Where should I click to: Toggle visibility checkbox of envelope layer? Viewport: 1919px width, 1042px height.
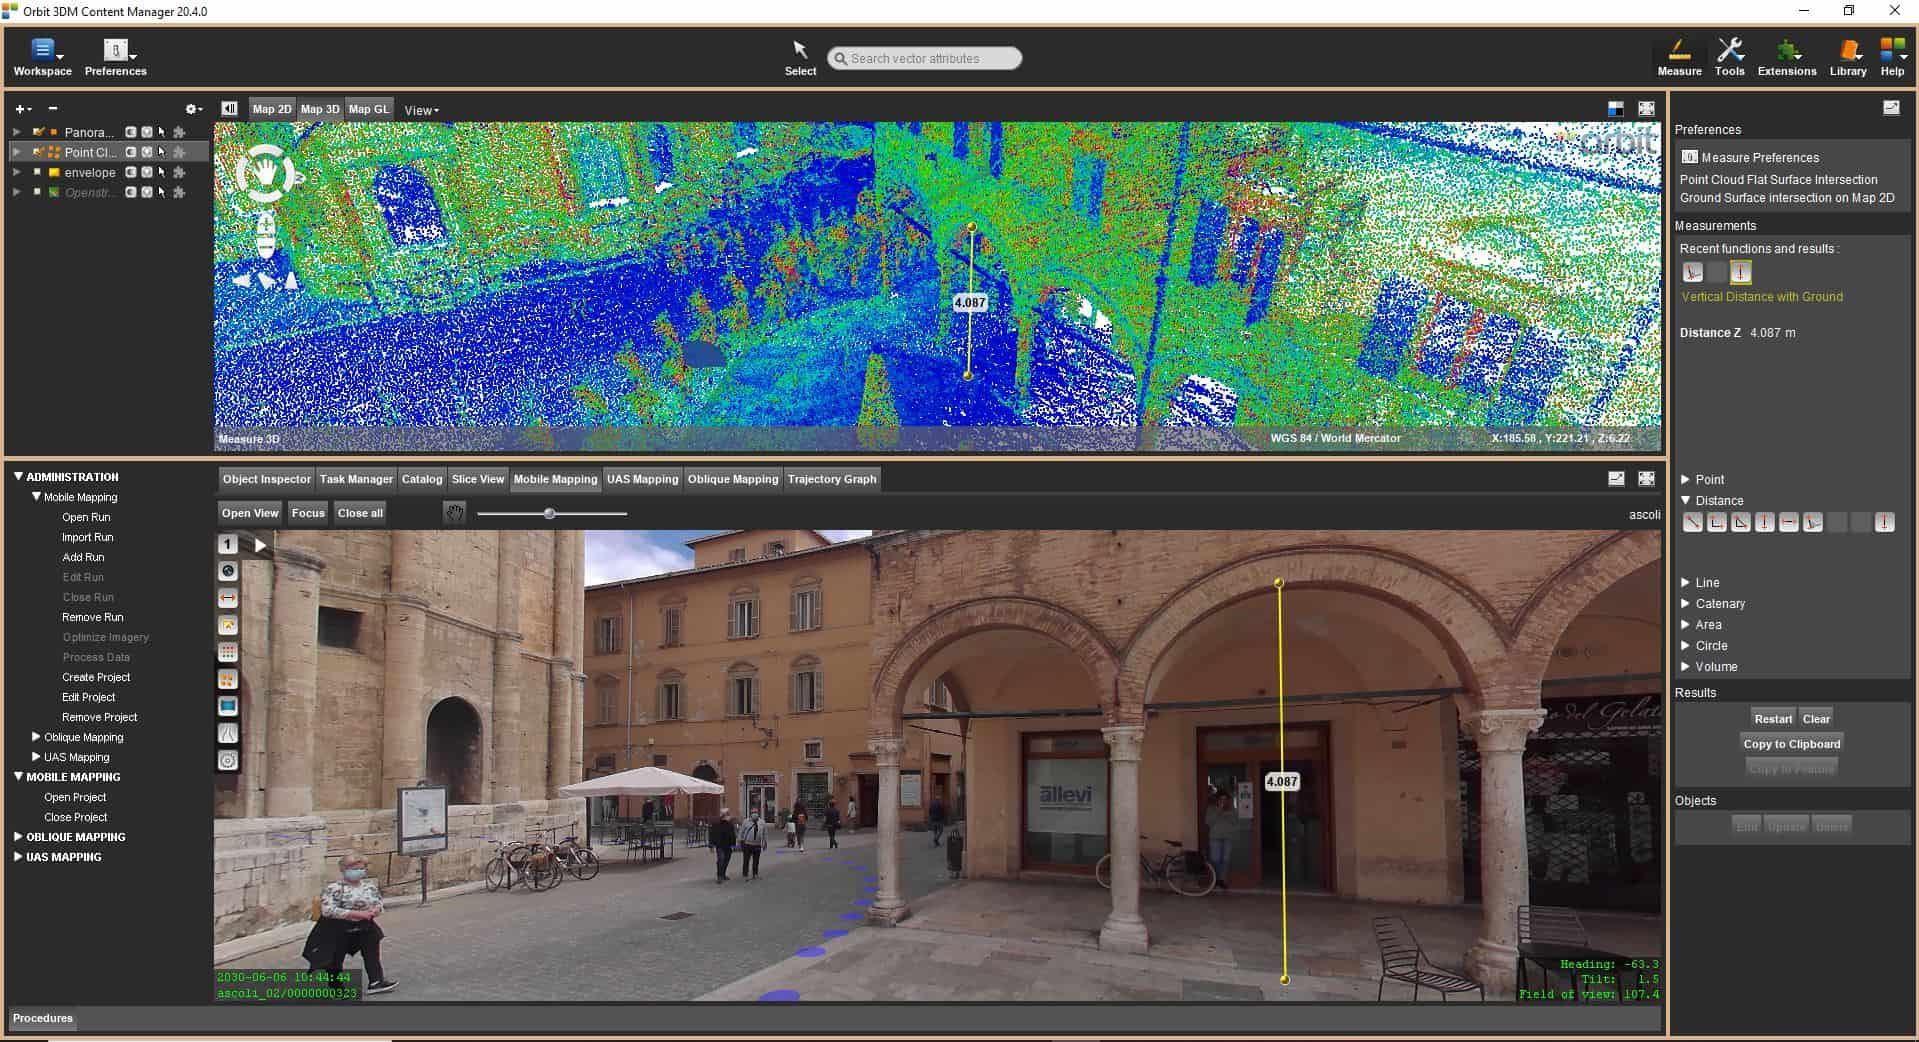(37, 172)
